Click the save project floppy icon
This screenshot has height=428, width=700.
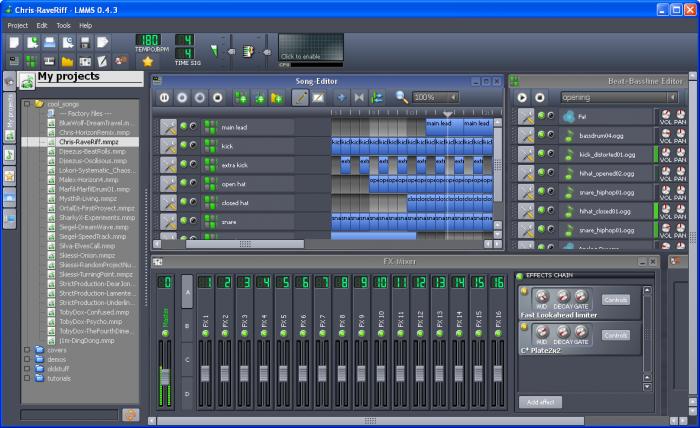83,43
